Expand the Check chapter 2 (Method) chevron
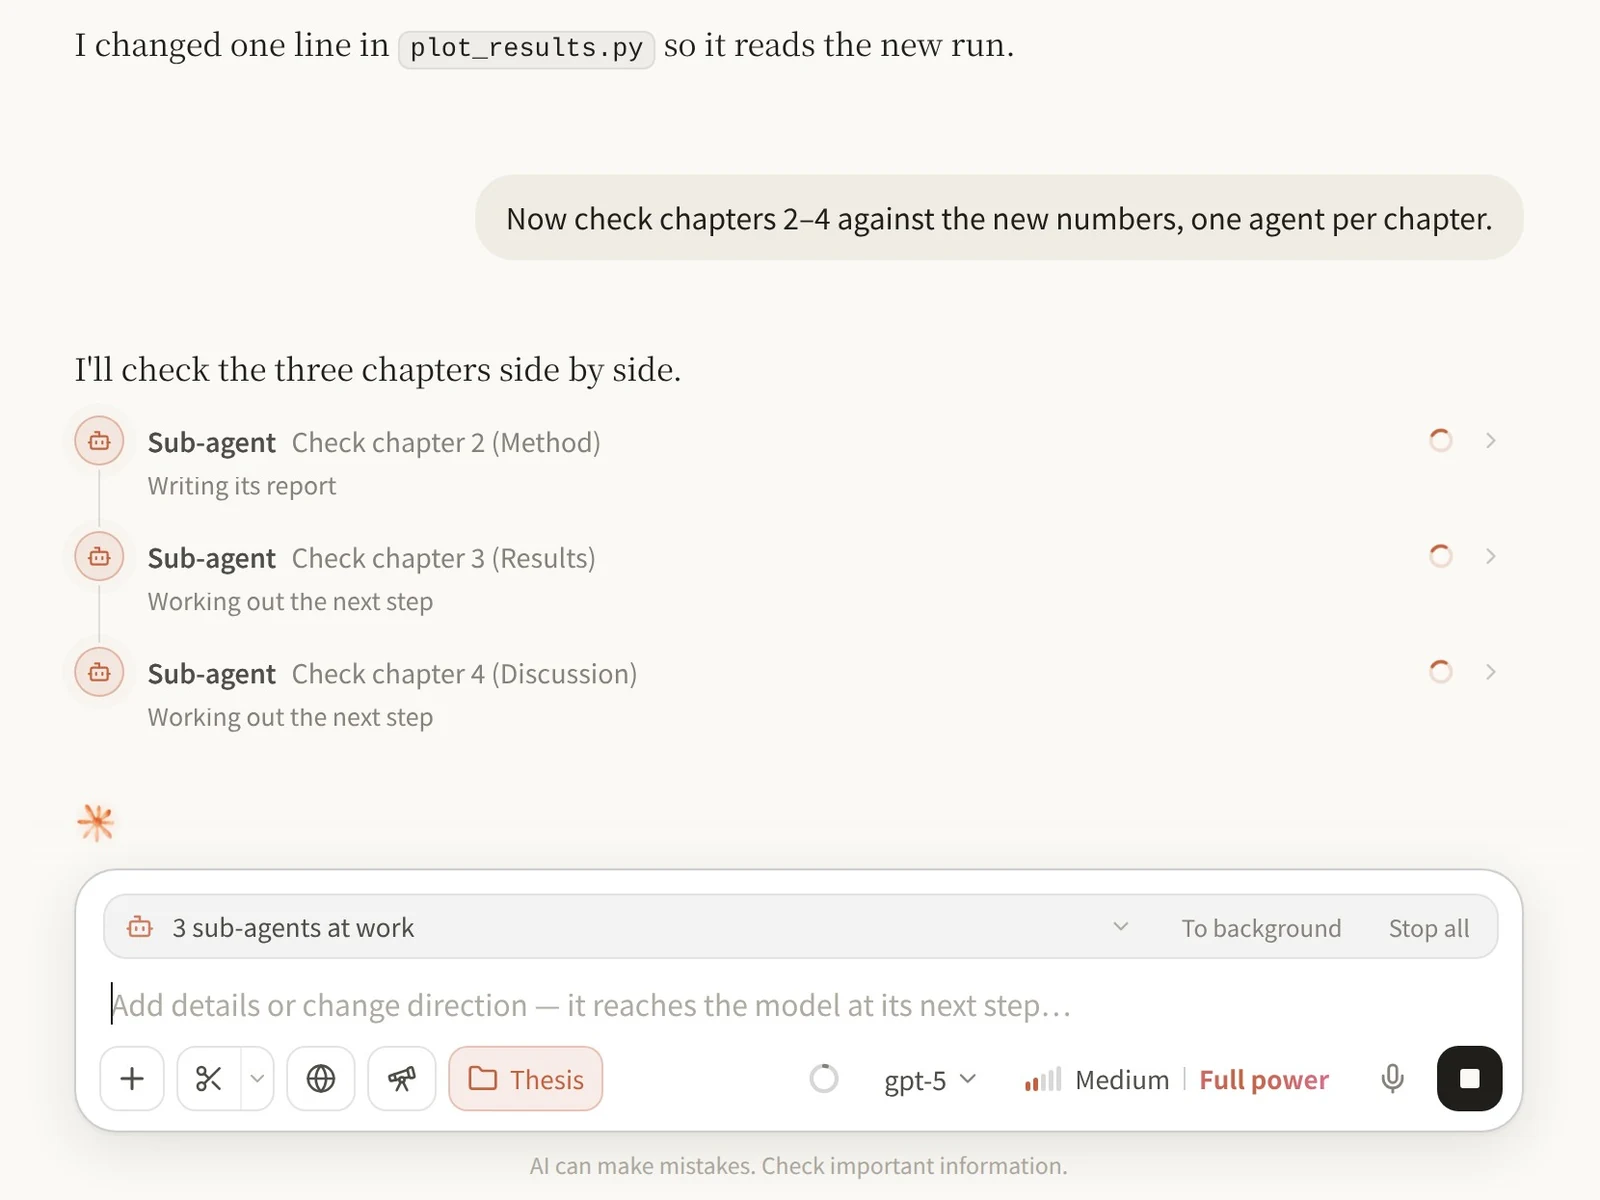The height and width of the screenshot is (1200, 1600). pyautogui.click(x=1490, y=440)
